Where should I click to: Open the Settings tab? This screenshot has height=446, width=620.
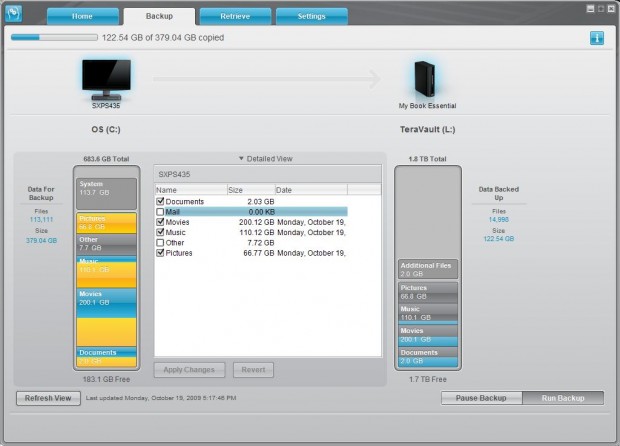(310, 17)
